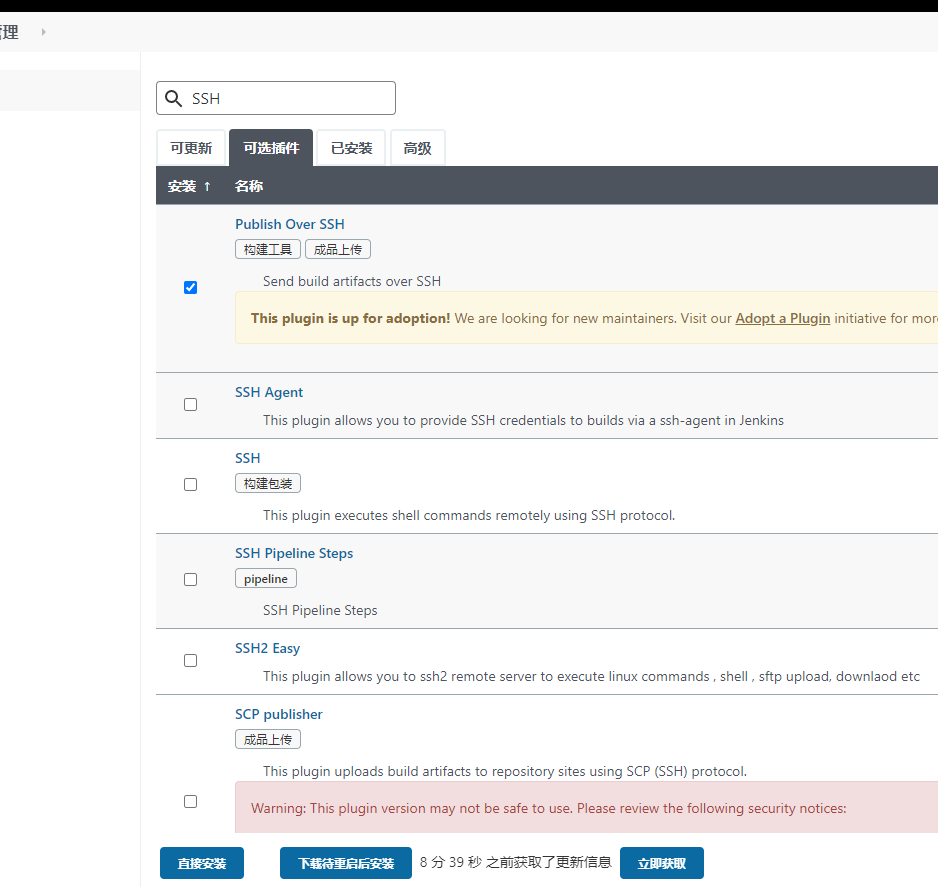Go to the 高级 tab
This screenshot has width=938, height=887.
pos(418,148)
